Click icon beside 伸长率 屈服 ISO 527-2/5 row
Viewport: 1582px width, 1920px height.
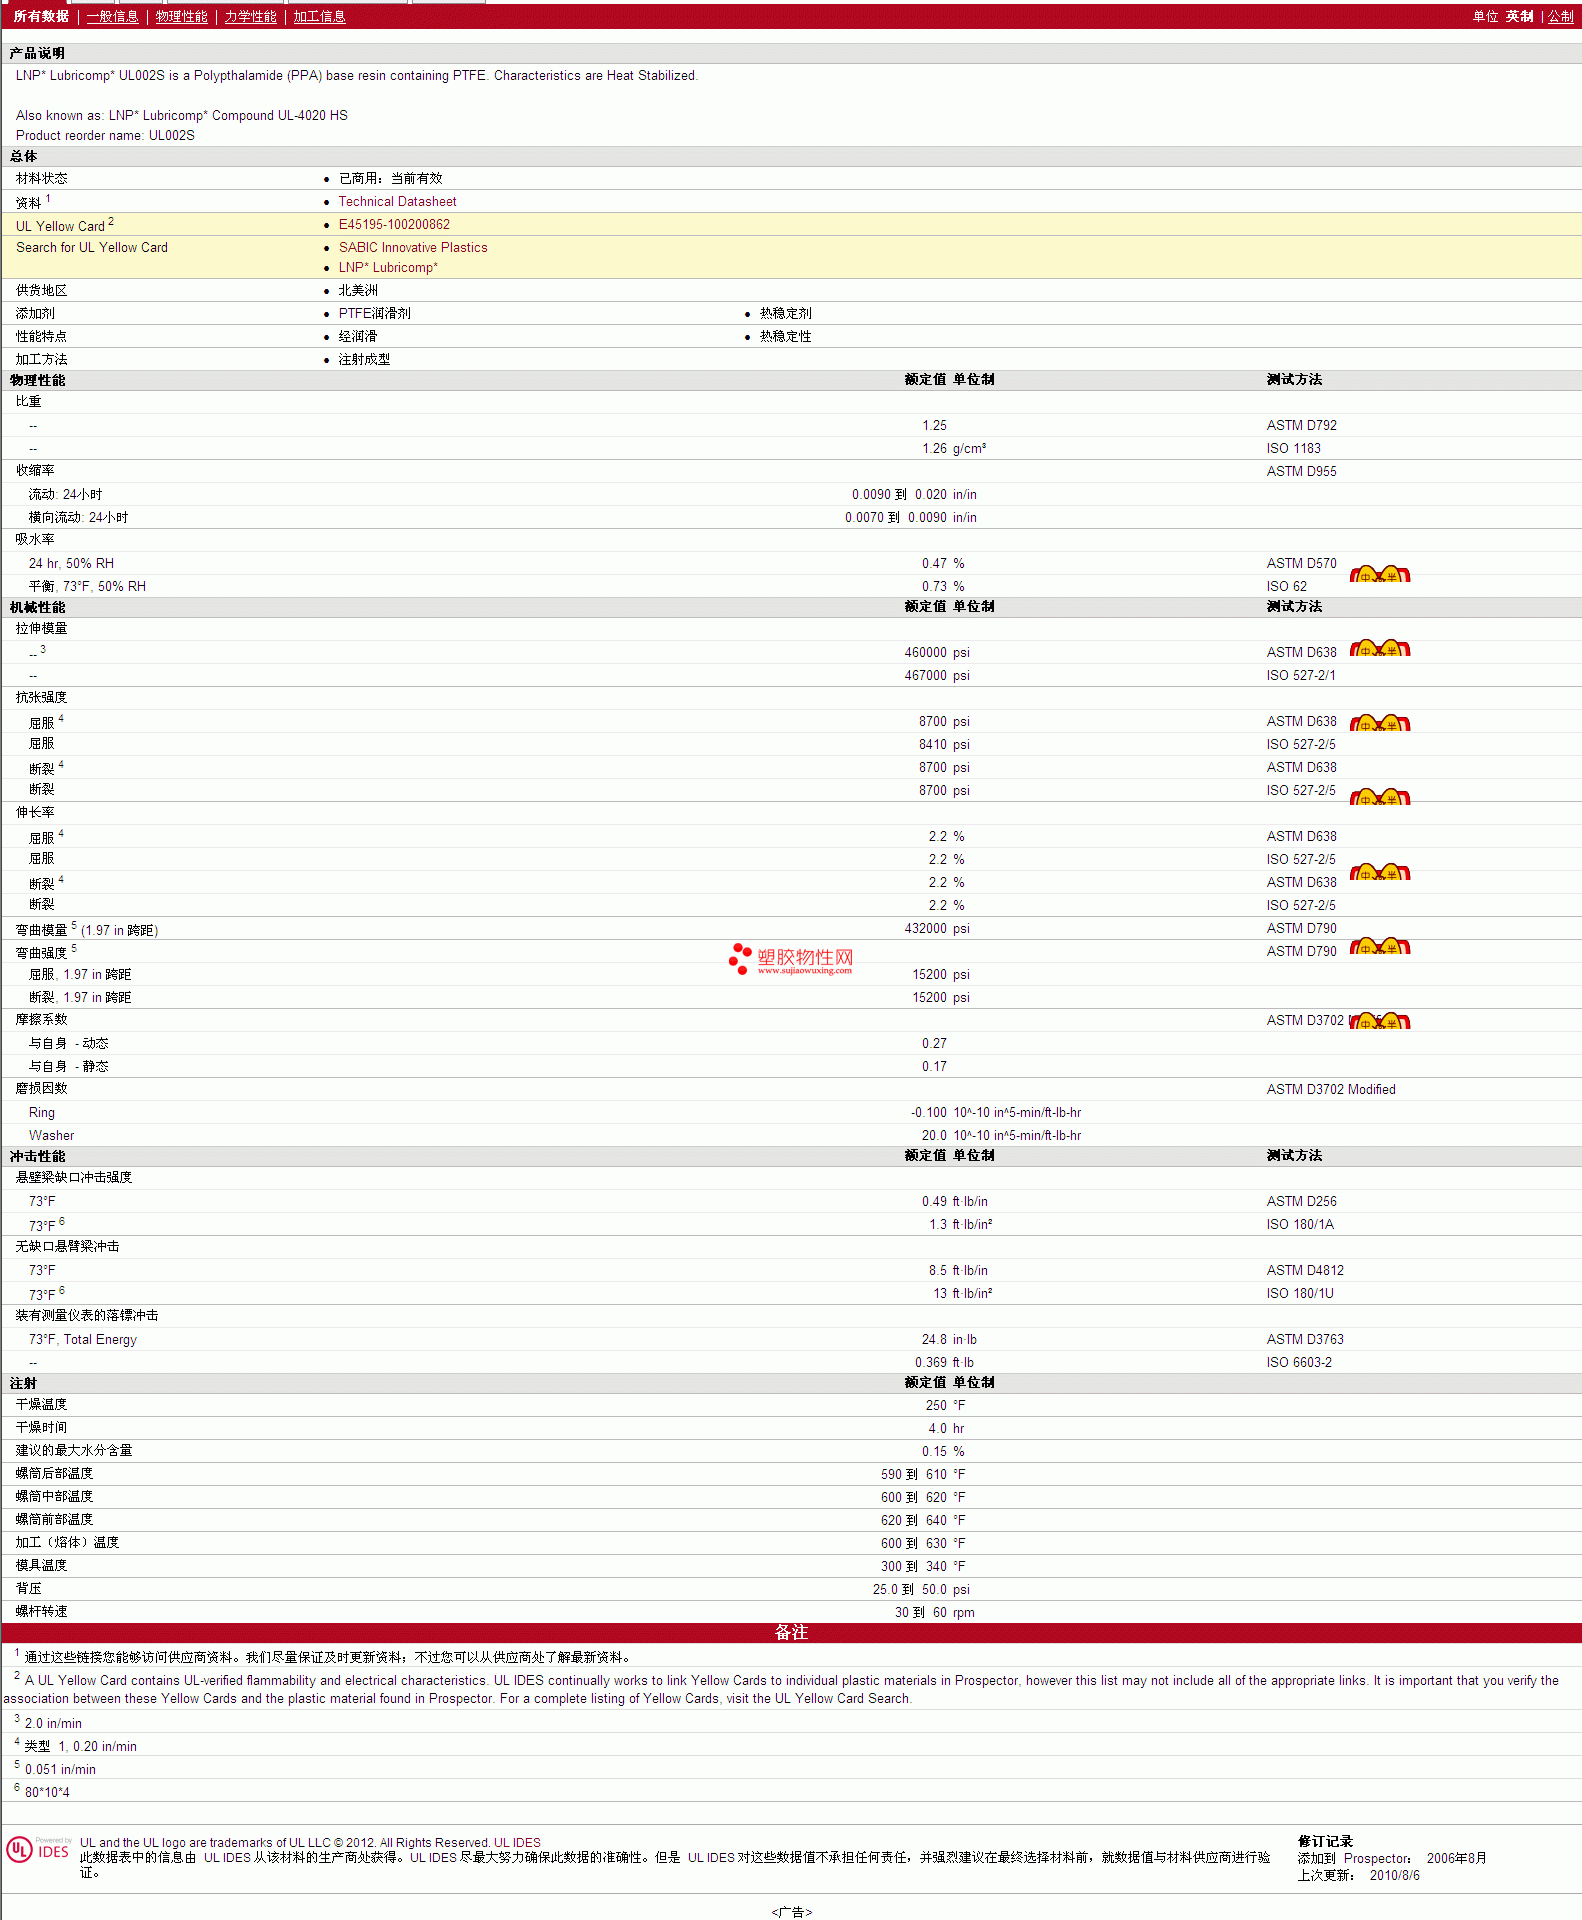[1380, 872]
